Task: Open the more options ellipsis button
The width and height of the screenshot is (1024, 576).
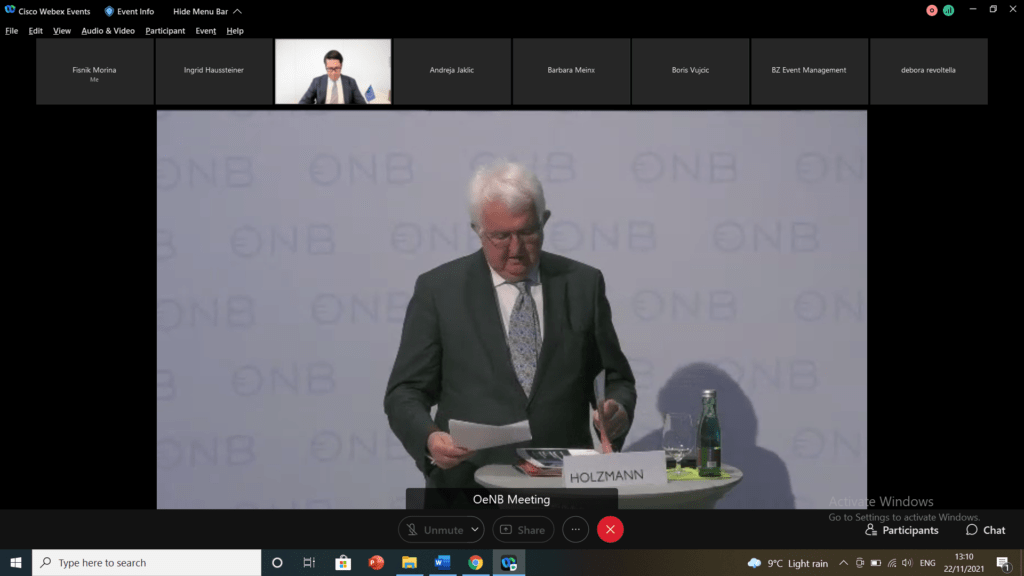Action: 575,530
